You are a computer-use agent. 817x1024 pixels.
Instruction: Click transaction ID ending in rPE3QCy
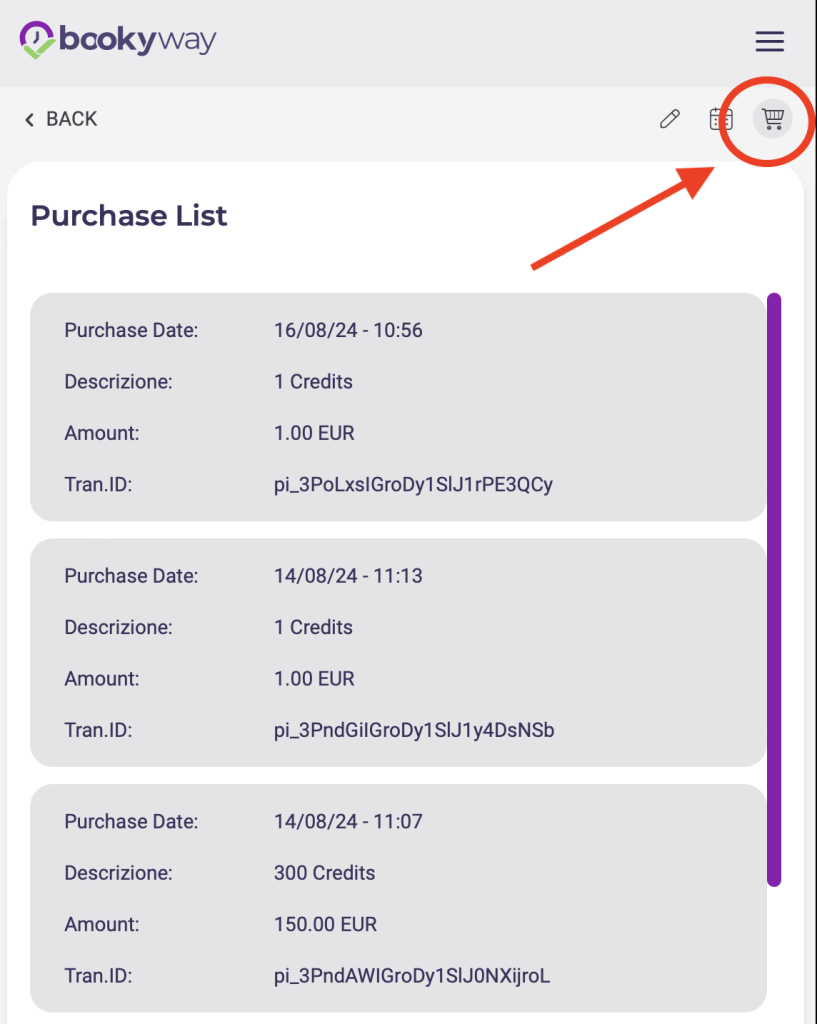click(413, 485)
